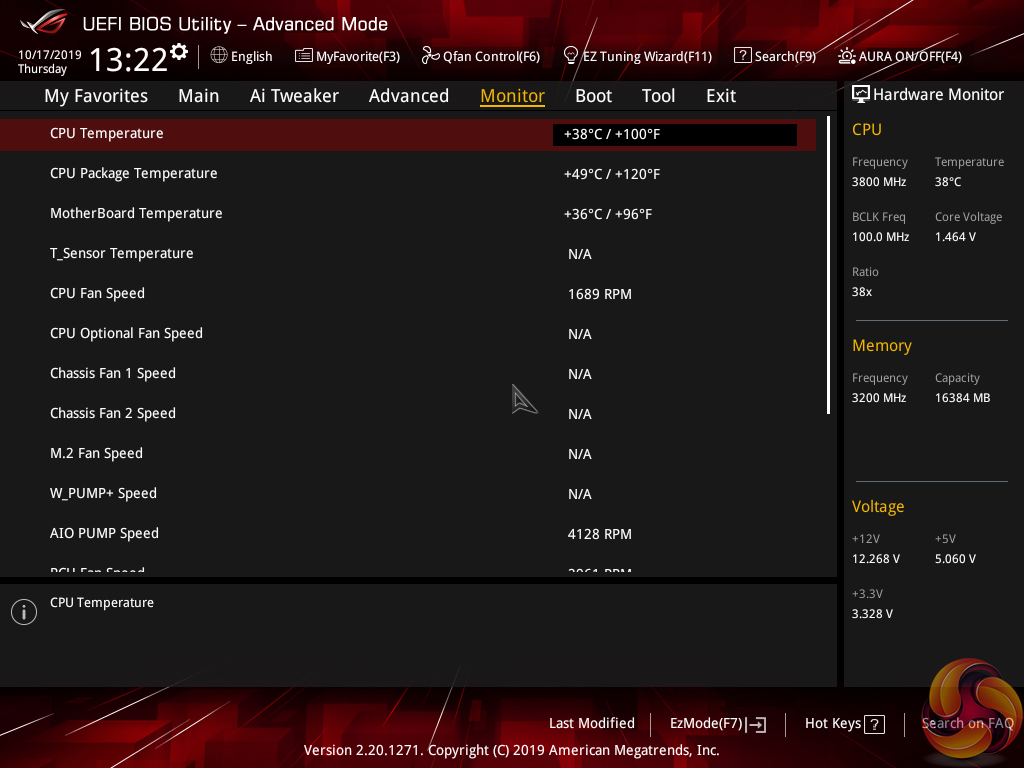The image size is (1024, 768).
Task: Click the ROG logo
Action: [x=43, y=22]
